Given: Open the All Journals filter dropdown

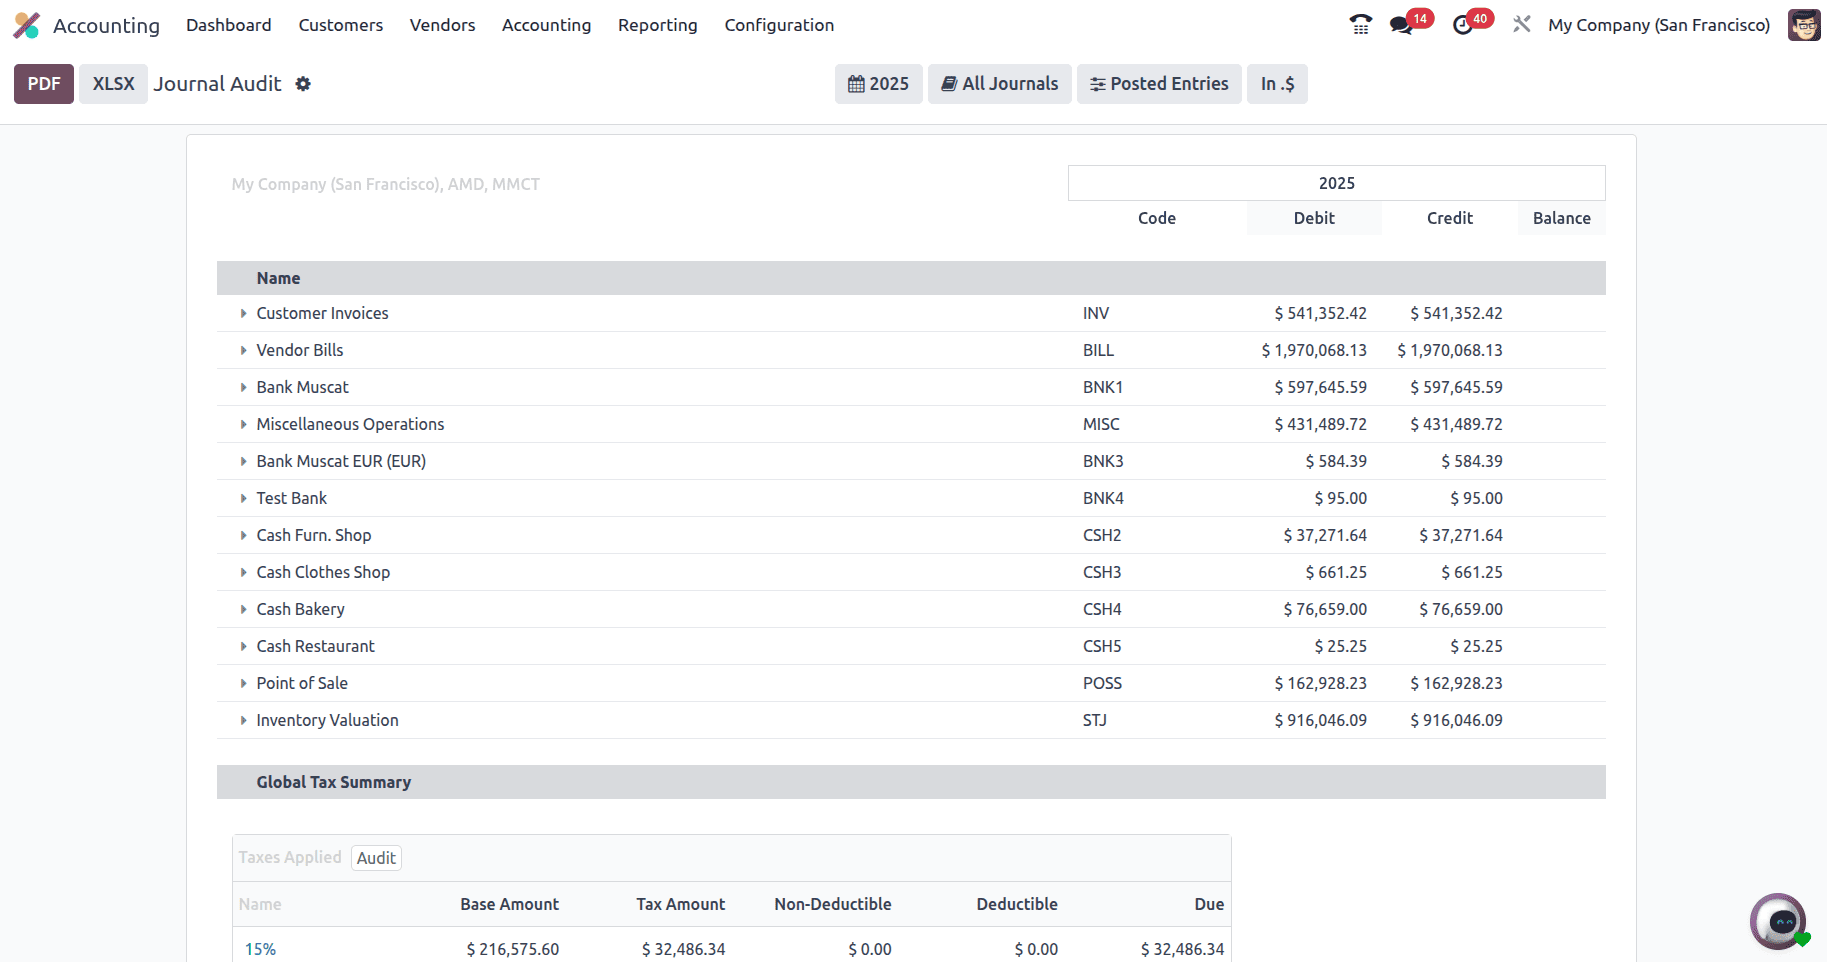Looking at the screenshot, I should [999, 84].
